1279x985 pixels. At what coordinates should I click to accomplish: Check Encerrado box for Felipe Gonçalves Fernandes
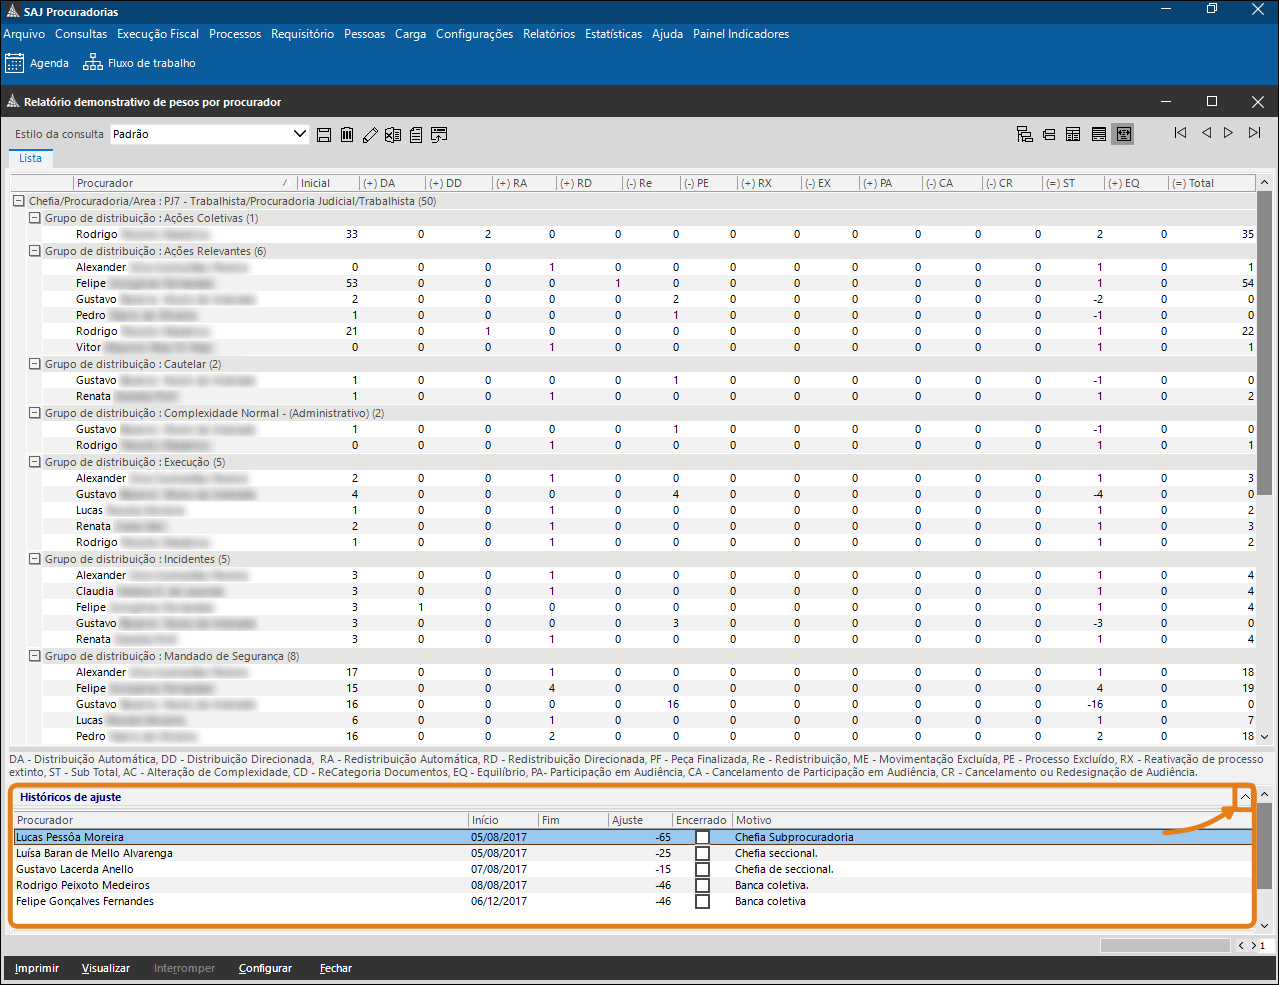(x=702, y=901)
